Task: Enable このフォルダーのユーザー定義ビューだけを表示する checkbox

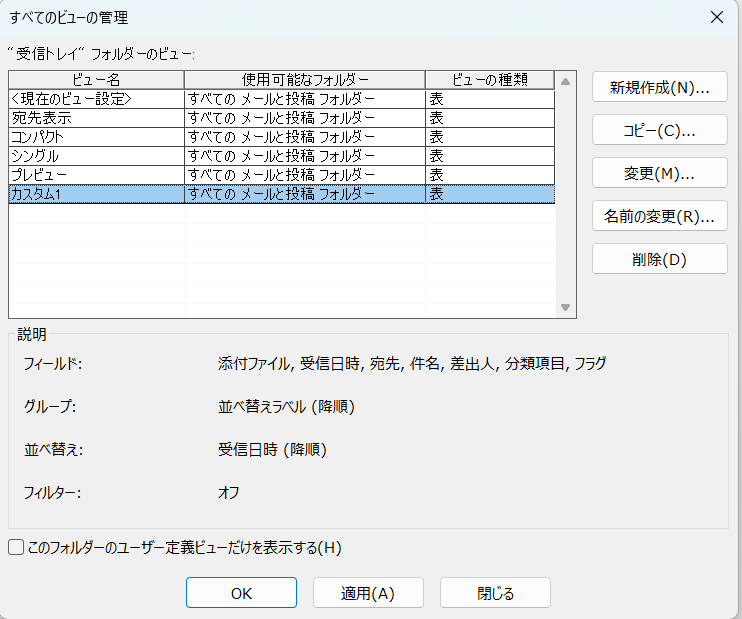Action: click(x=16, y=547)
